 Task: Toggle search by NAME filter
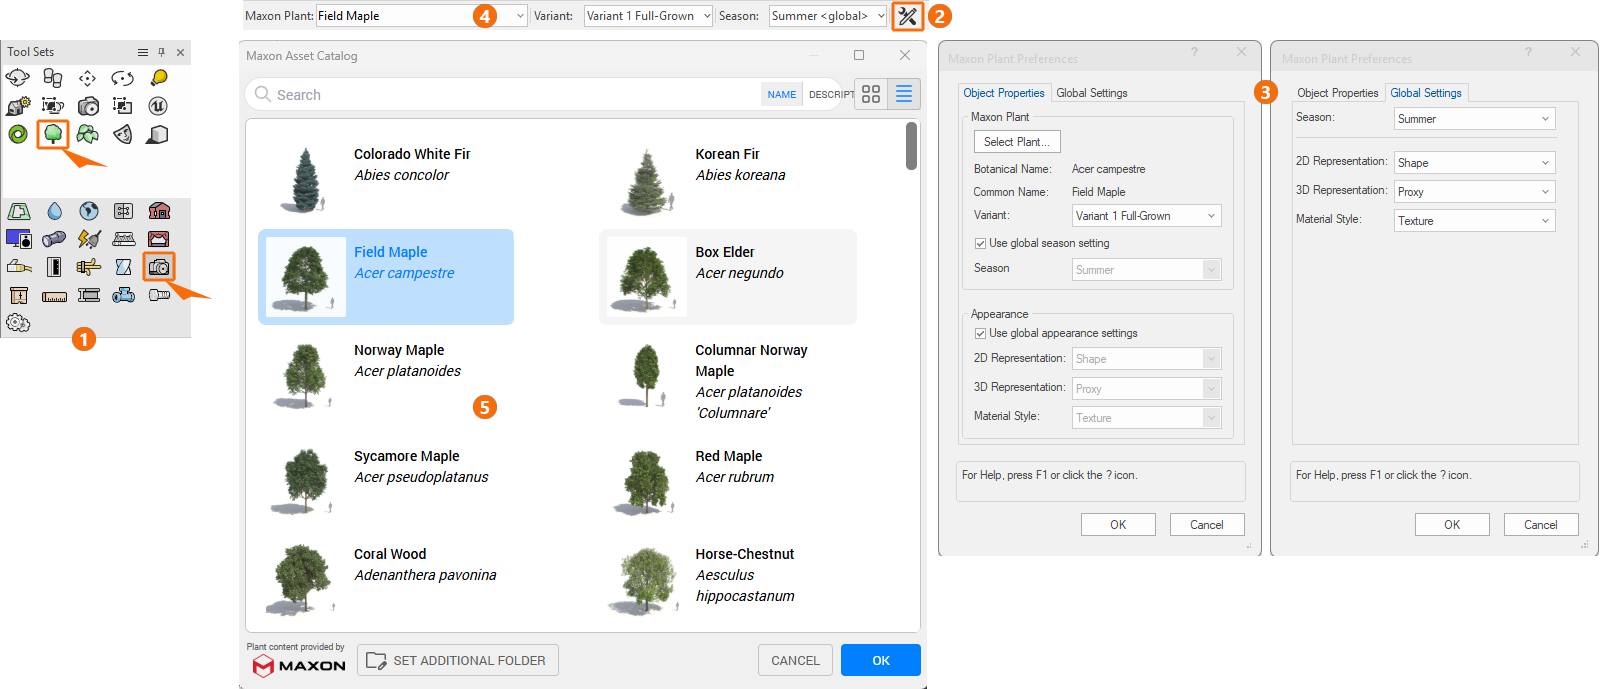[782, 94]
